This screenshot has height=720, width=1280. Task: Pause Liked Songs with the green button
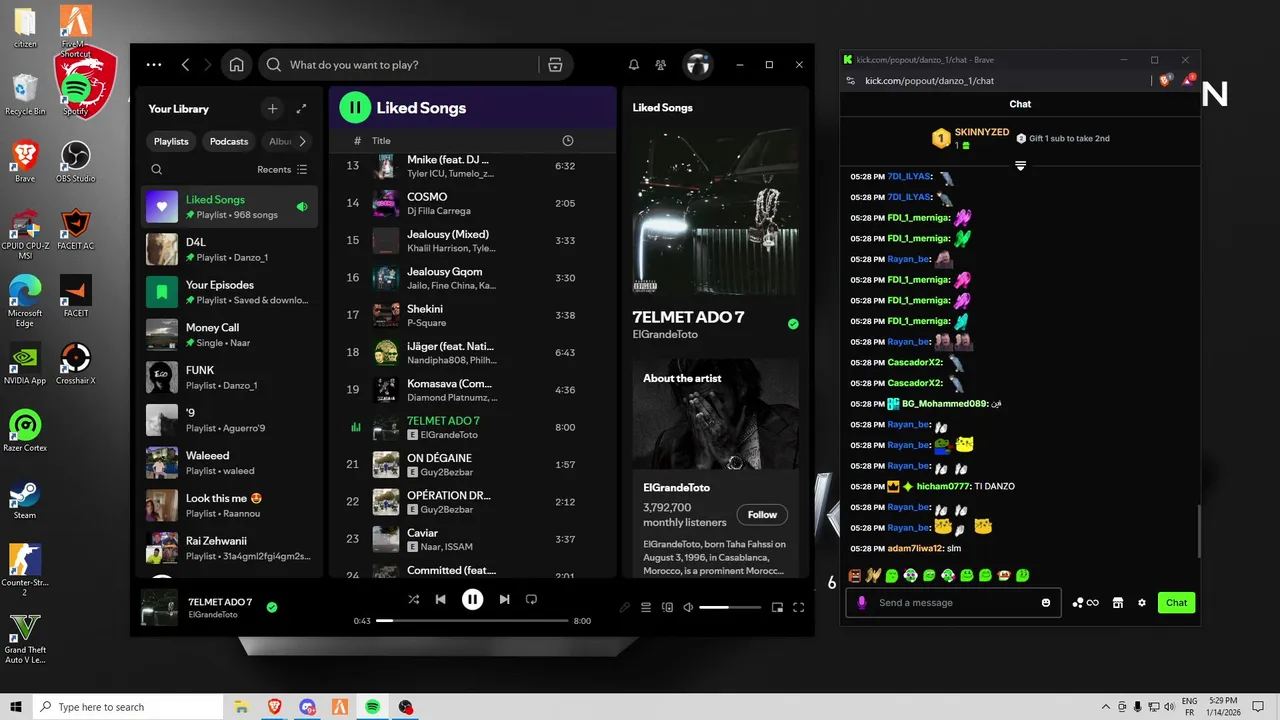pos(355,107)
